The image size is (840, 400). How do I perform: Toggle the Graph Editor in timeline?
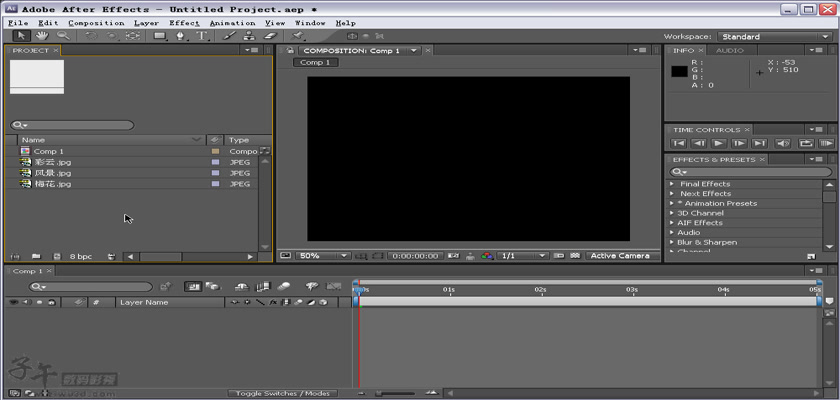pyautogui.click(x=333, y=286)
